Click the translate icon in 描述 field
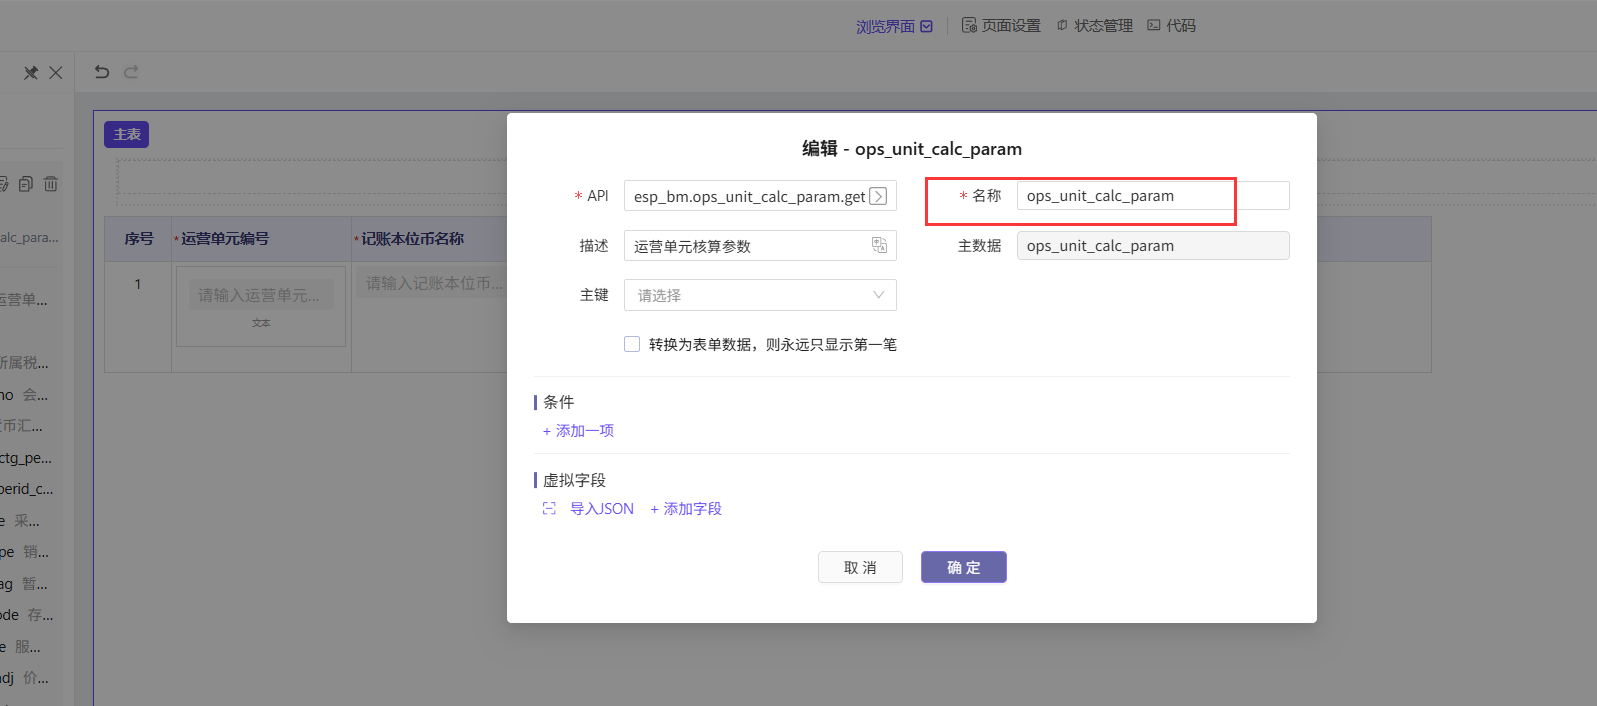 coord(879,245)
